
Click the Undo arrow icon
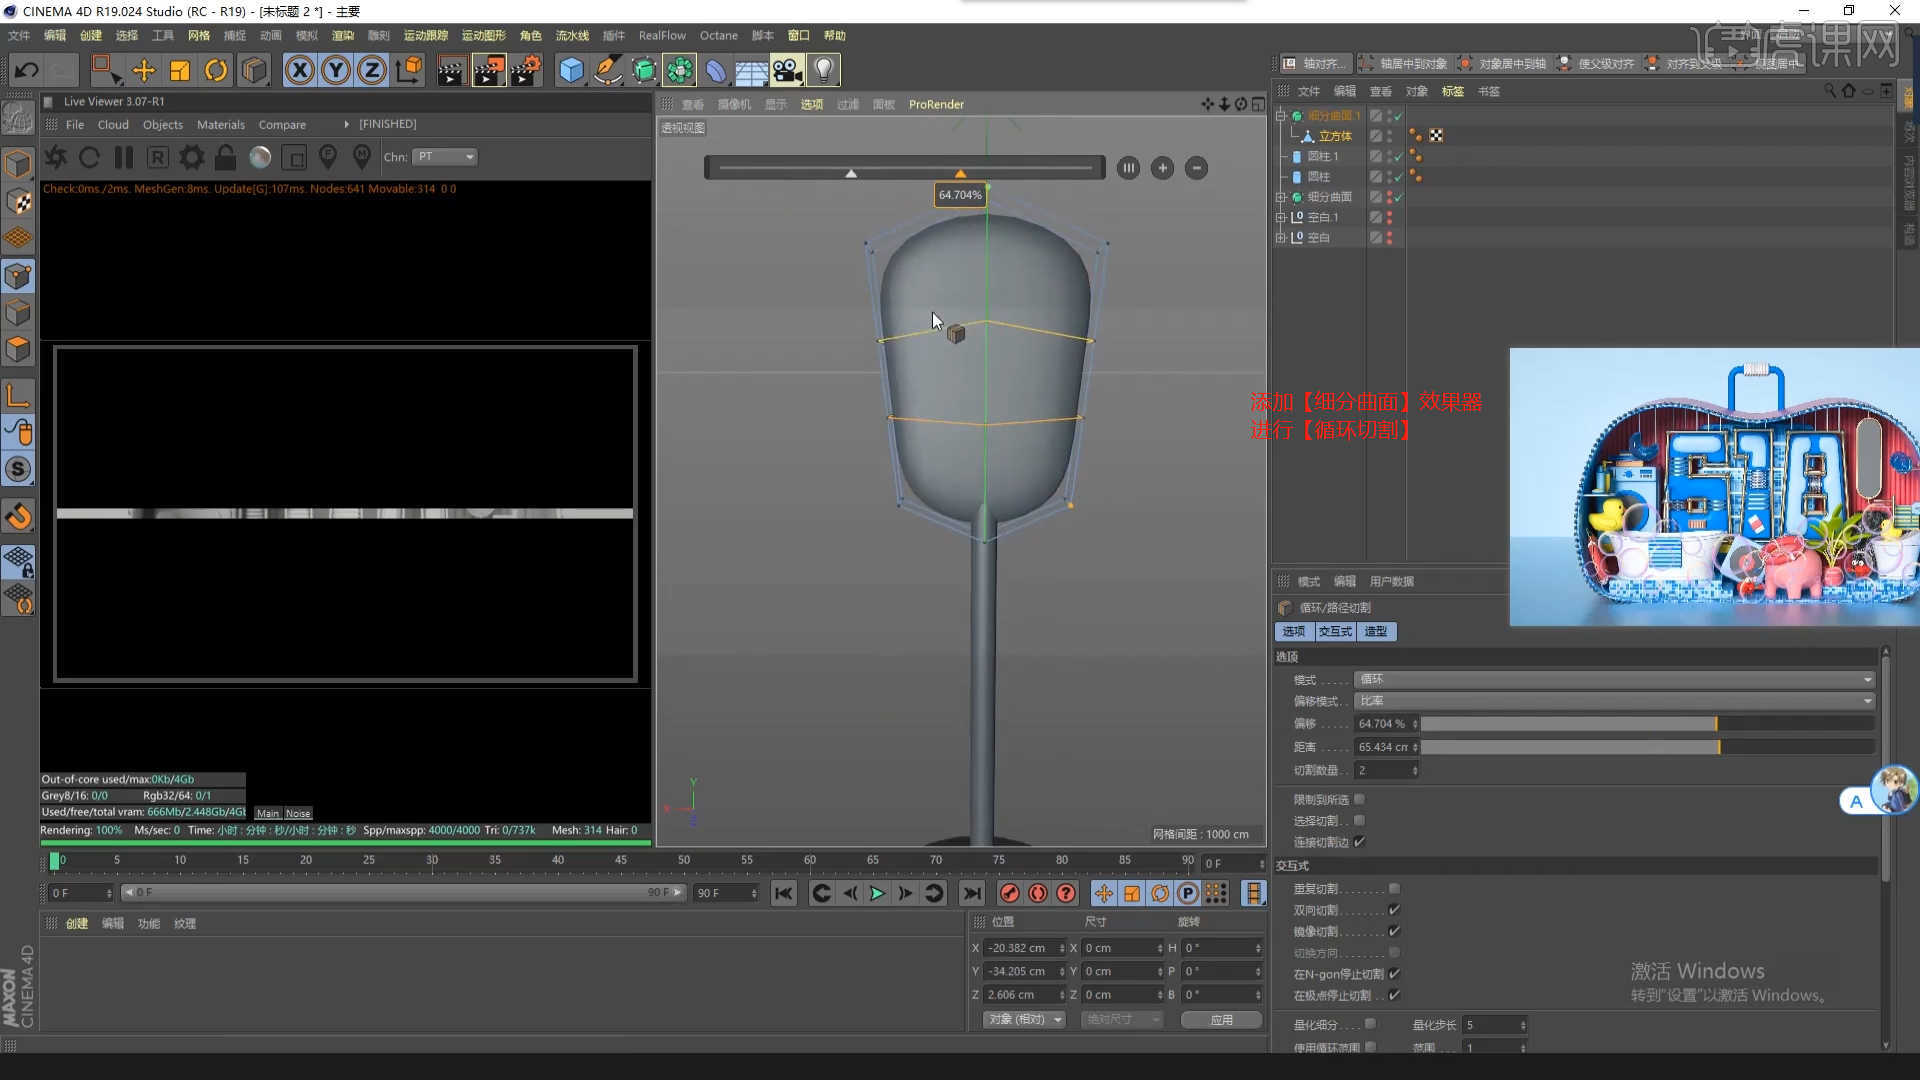click(x=27, y=70)
